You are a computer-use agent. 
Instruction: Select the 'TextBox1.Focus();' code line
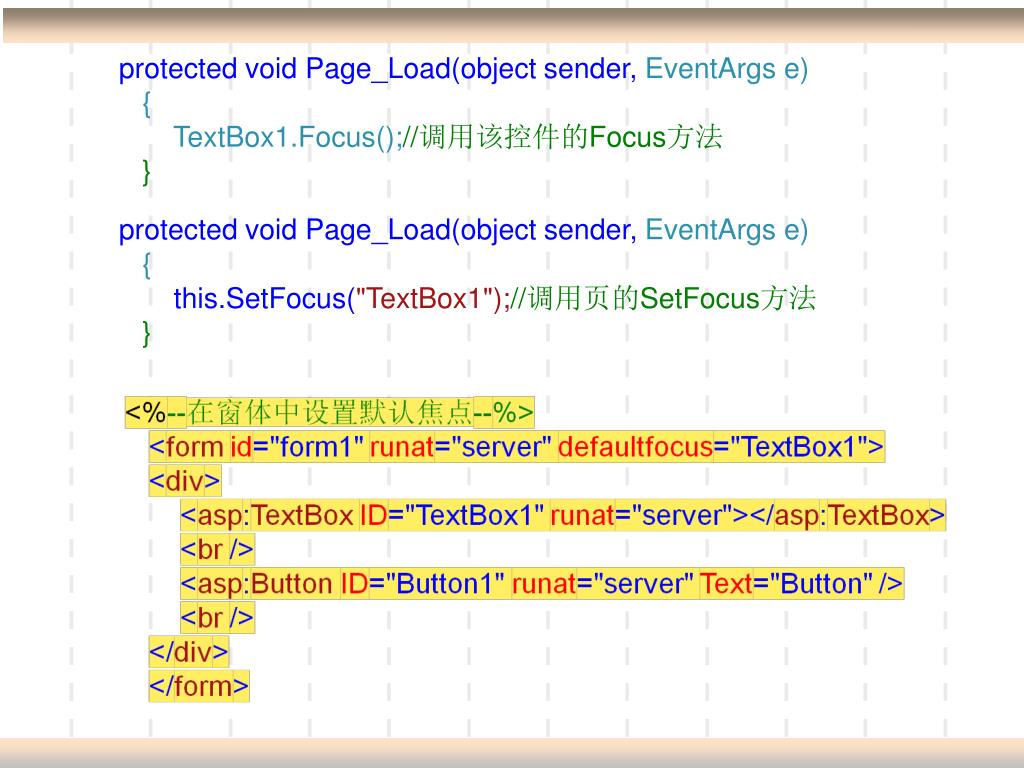(287, 138)
